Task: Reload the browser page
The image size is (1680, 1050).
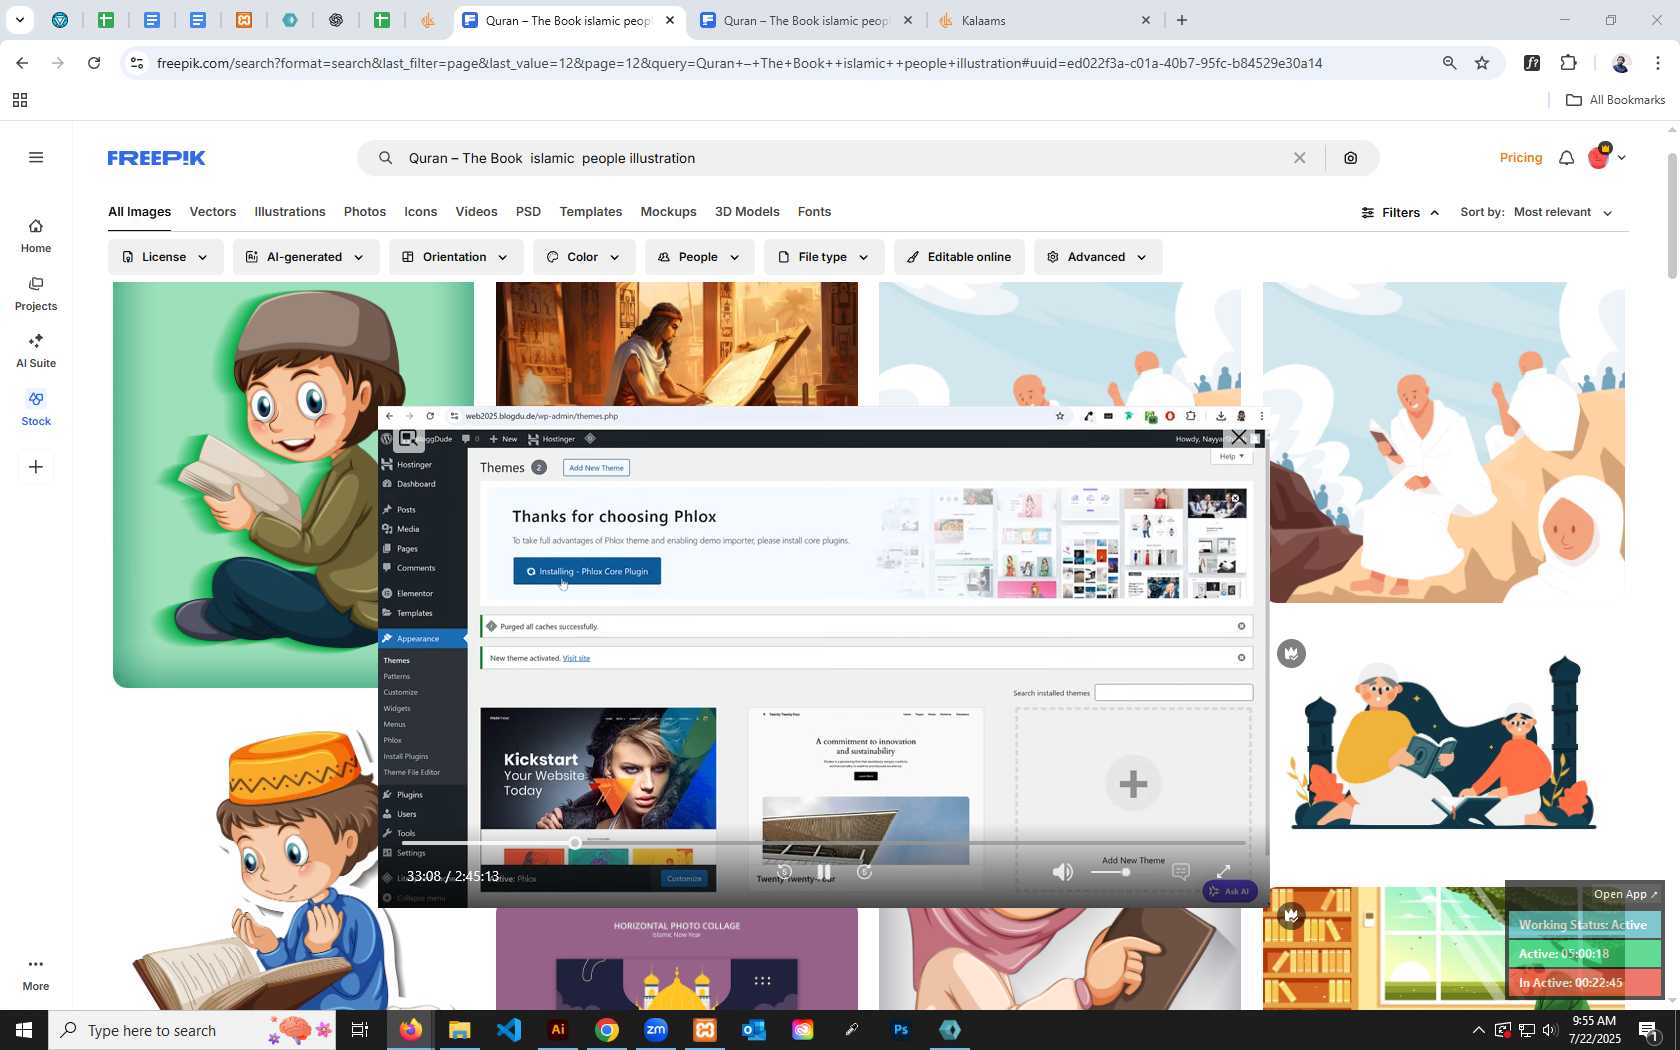Action: click(x=94, y=63)
